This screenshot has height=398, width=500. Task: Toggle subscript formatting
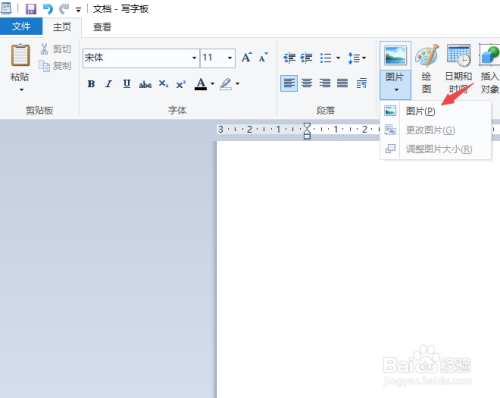click(x=163, y=84)
